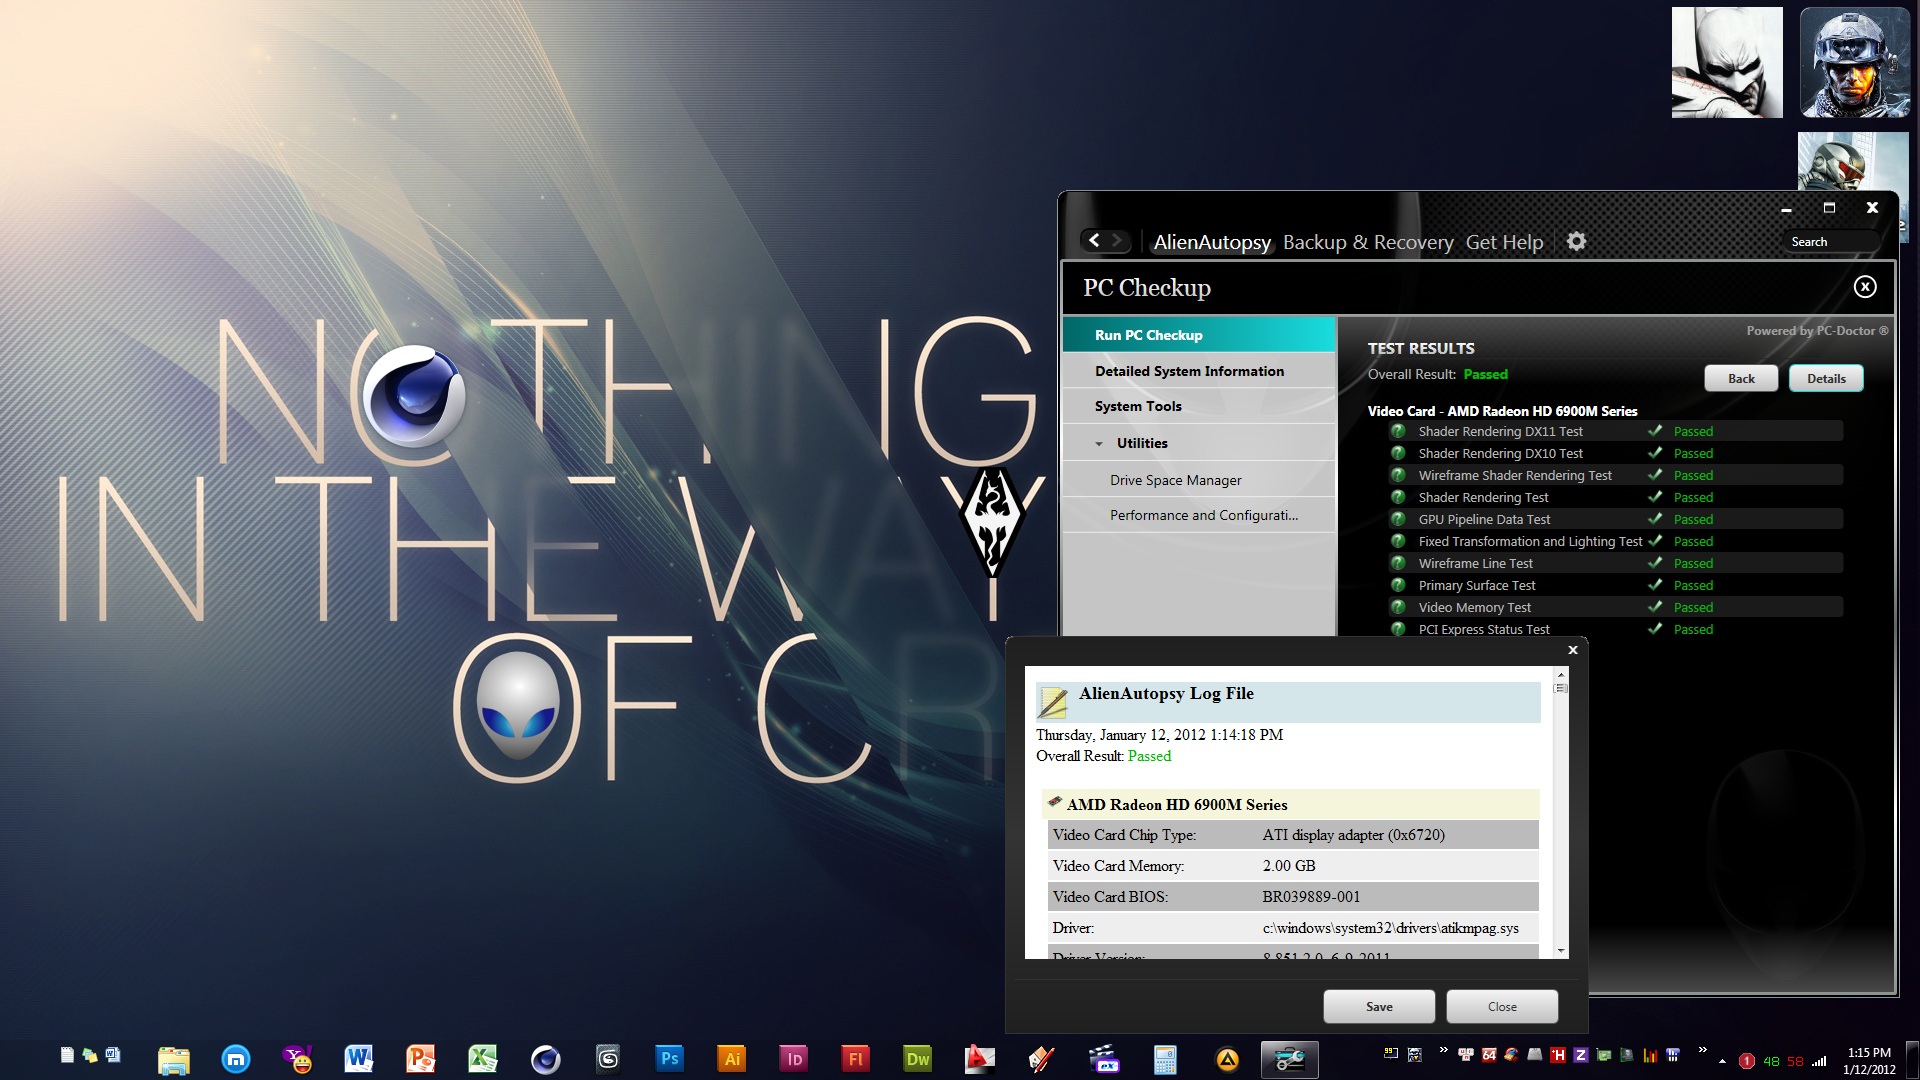Click help icon beside PCI Express Status Test
The width and height of the screenshot is (1920, 1080).
[x=1398, y=629]
